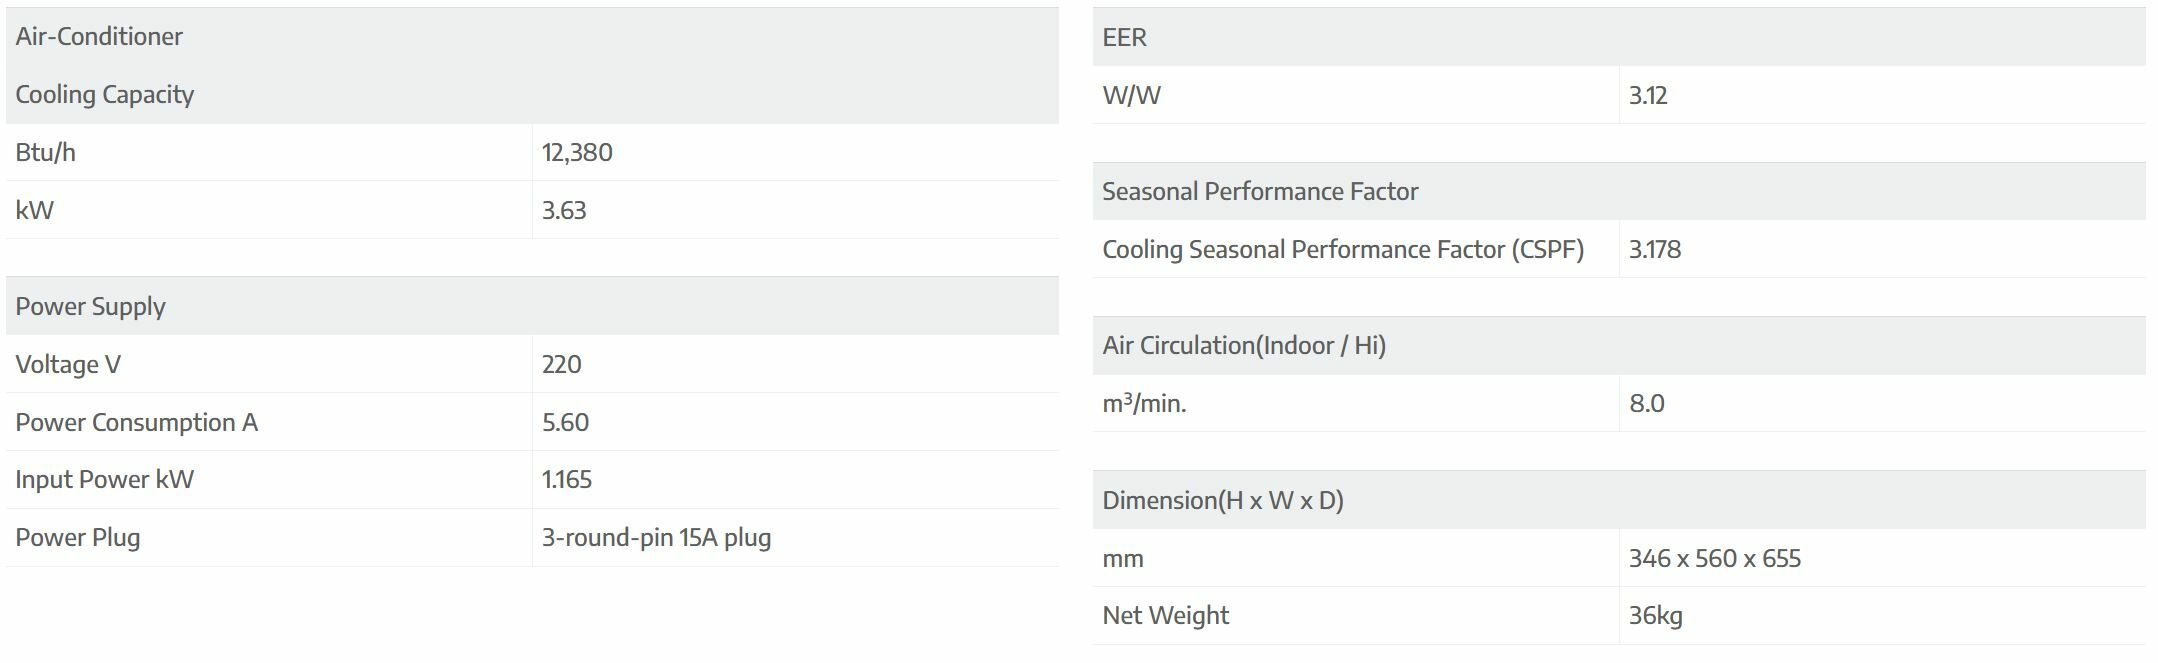Click the Input Power kW value 1.165

coord(567,480)
